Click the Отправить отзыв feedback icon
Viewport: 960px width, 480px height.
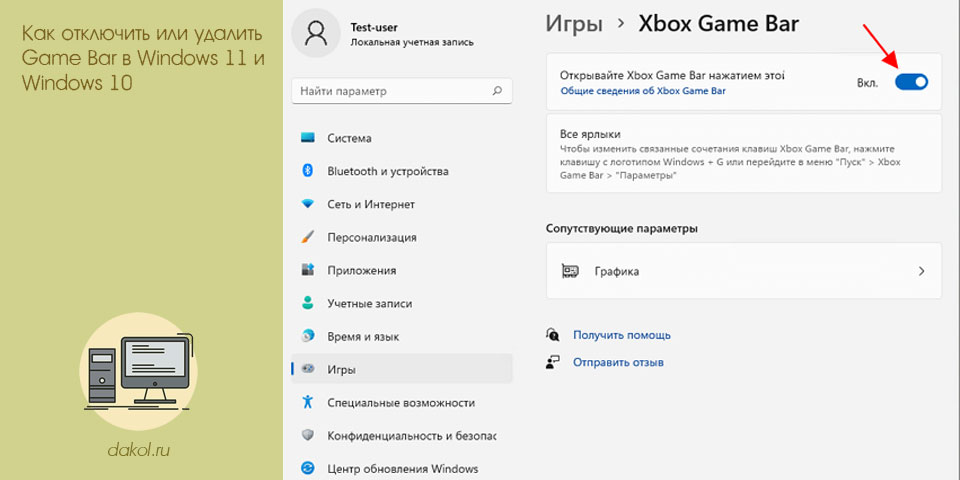click(x=553, y=362)
